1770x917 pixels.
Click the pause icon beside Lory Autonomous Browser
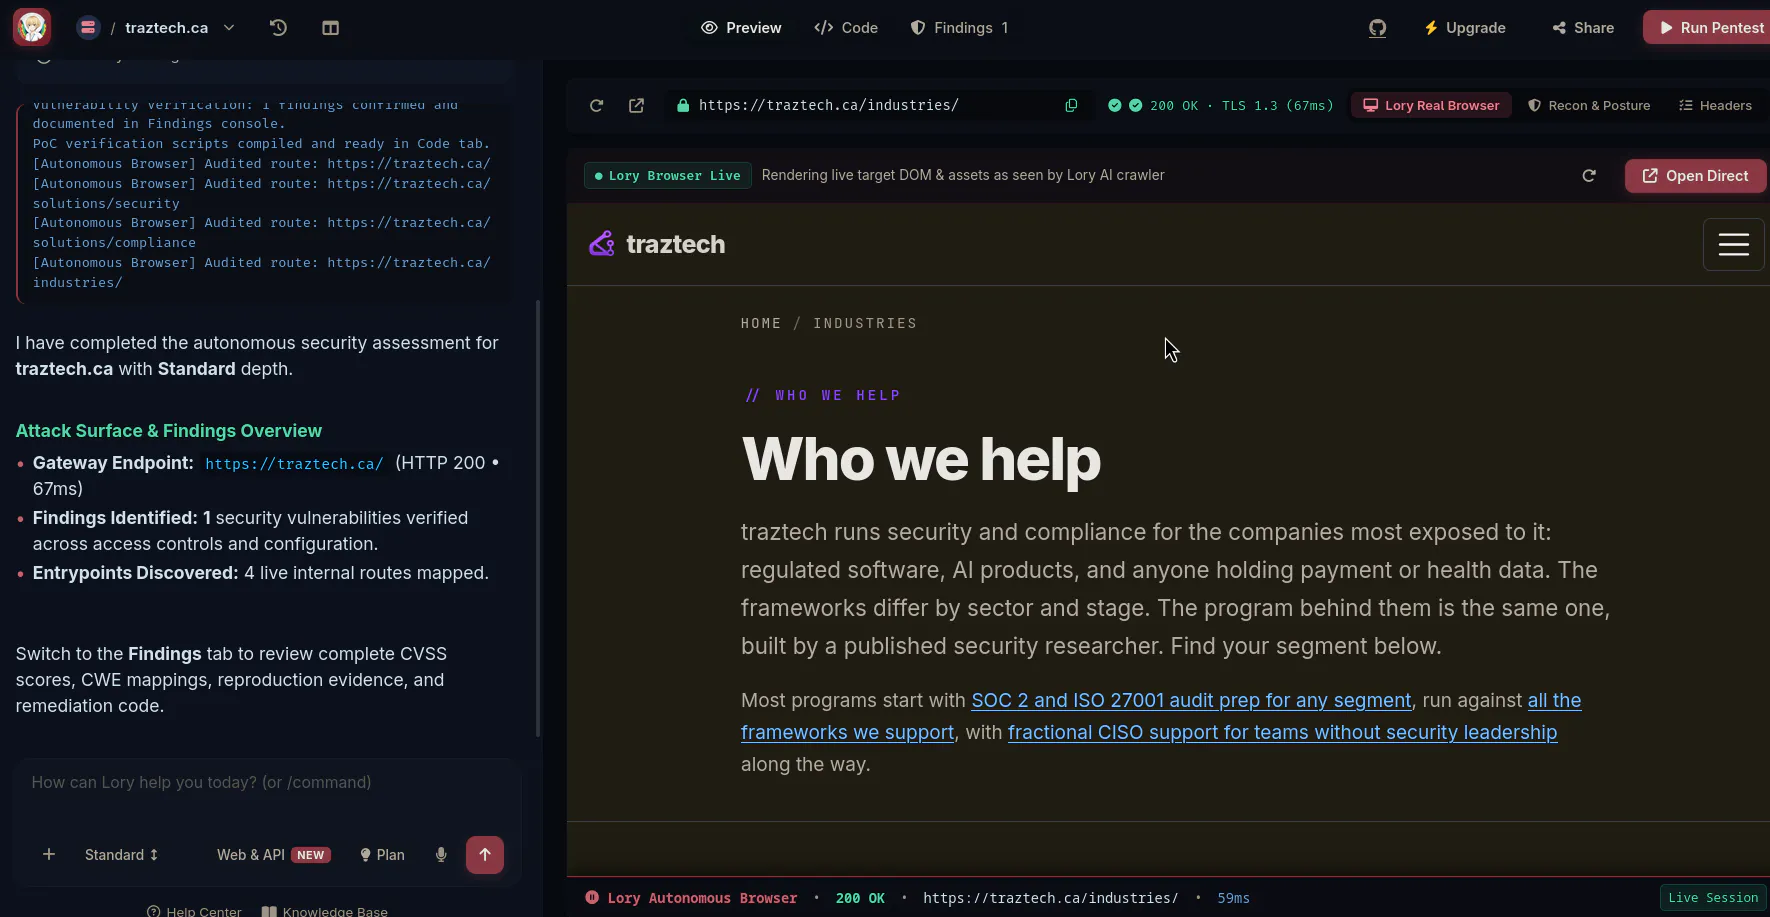coord(592,897)
